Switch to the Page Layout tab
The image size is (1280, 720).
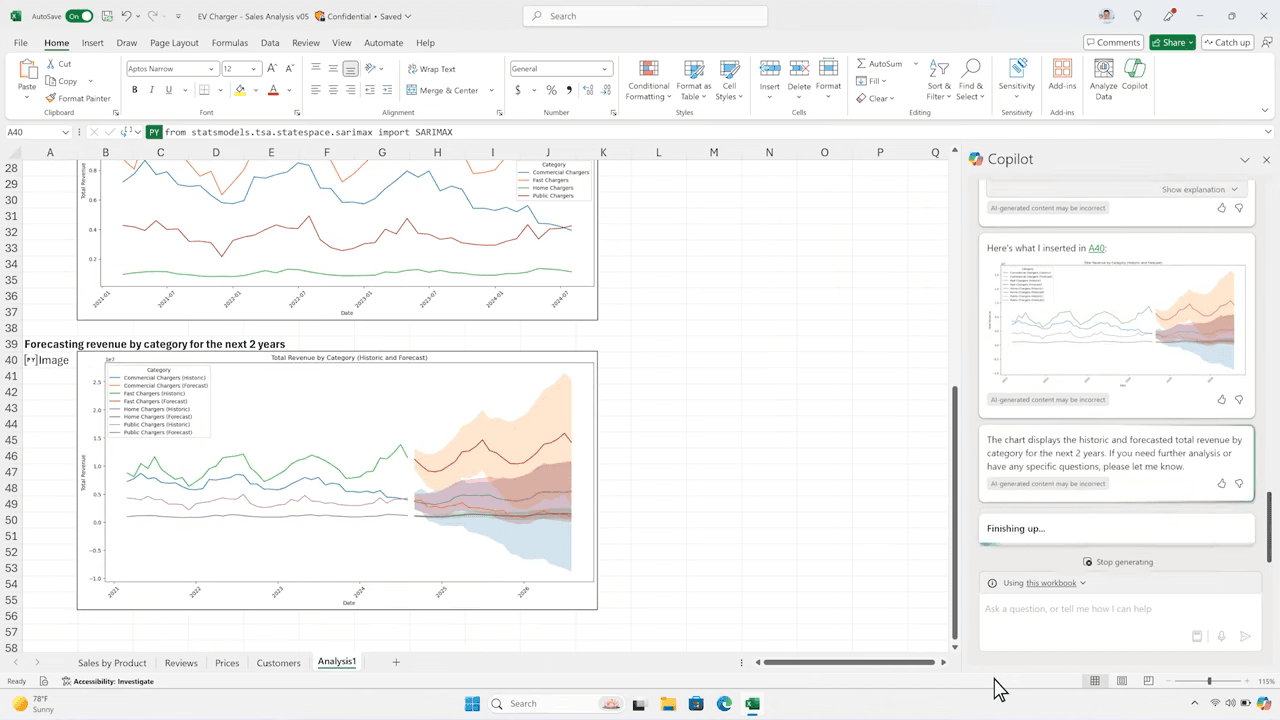[174, 43]
